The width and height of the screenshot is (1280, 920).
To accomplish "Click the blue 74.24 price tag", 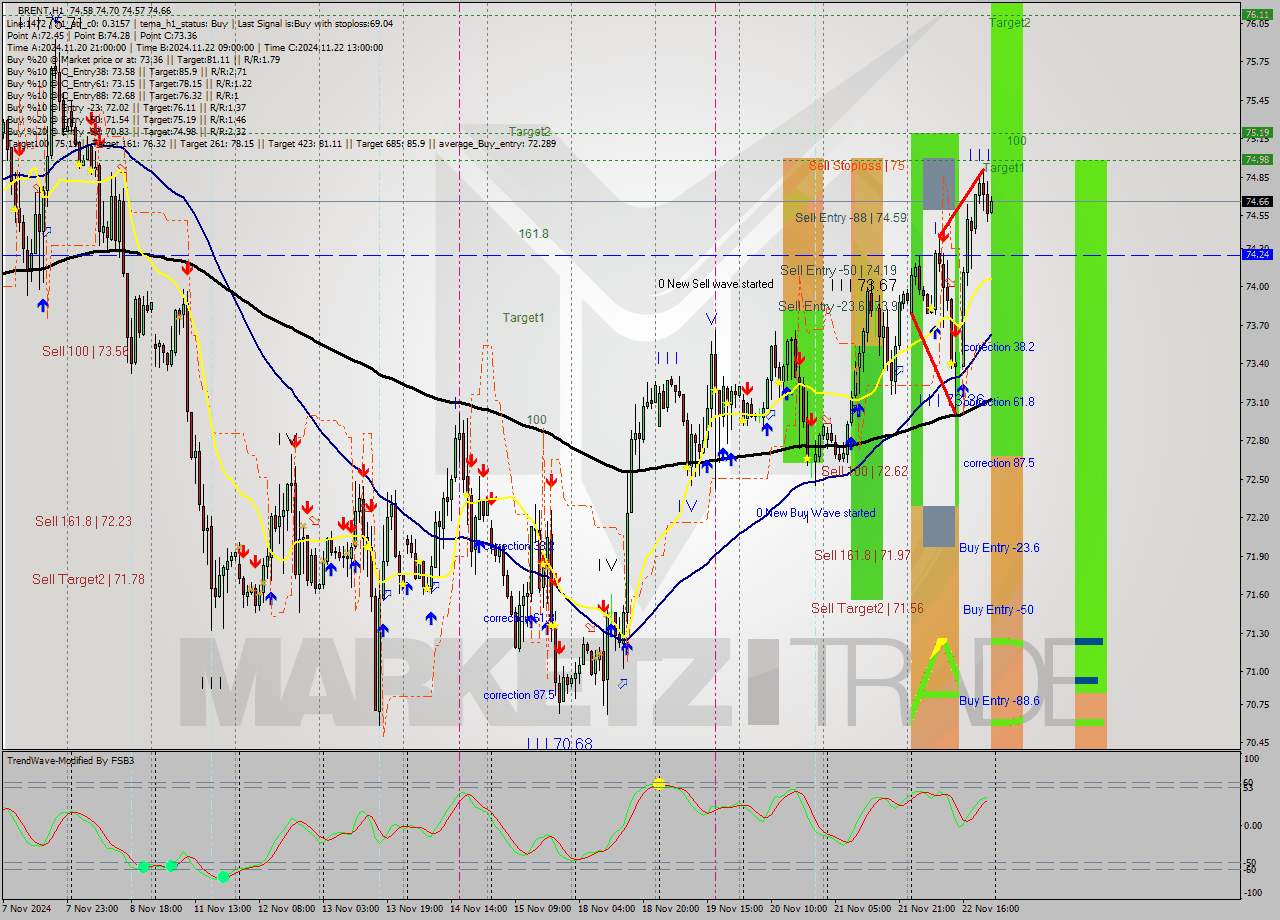I will [1257, 255].
